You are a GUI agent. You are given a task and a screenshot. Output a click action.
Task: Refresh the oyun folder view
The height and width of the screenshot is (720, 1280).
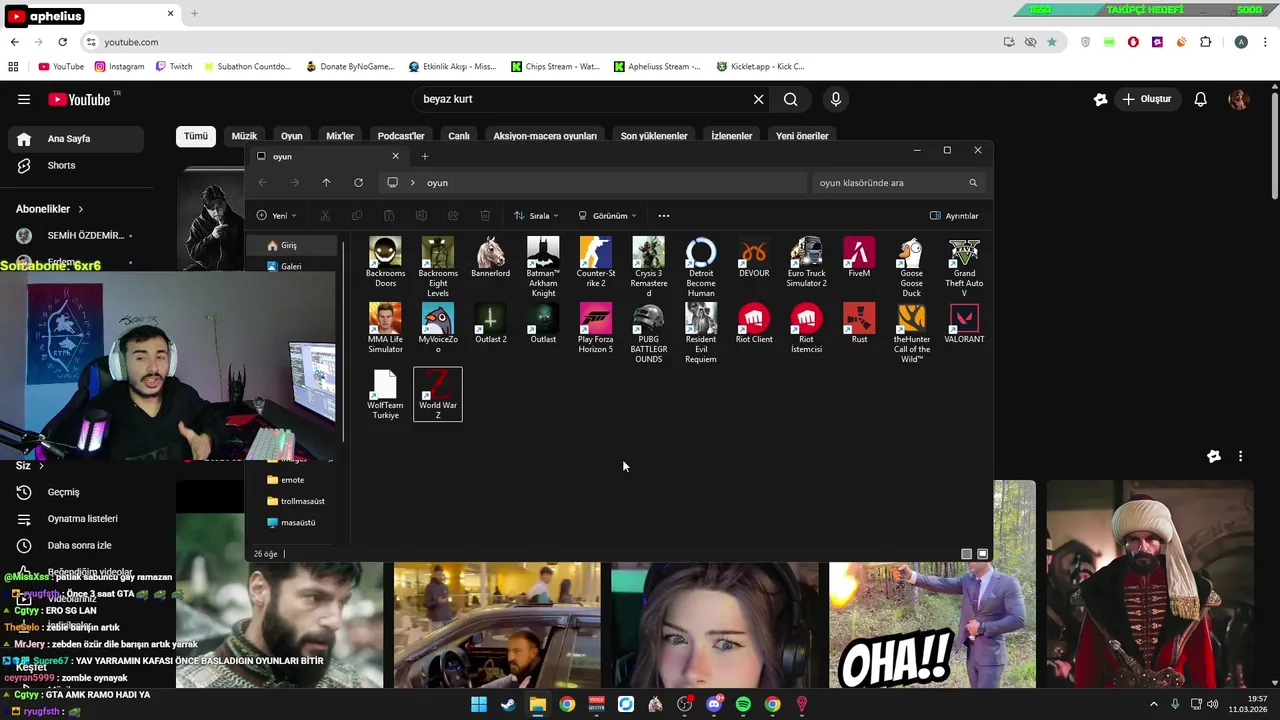coord(358,183)
